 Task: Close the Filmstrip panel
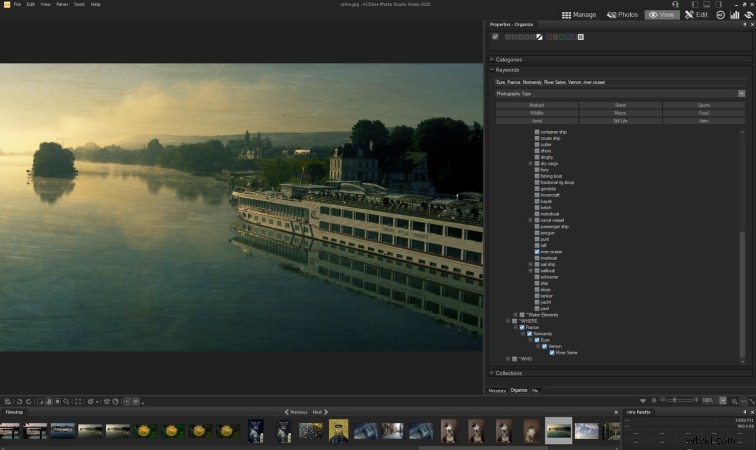coord(616,412)
